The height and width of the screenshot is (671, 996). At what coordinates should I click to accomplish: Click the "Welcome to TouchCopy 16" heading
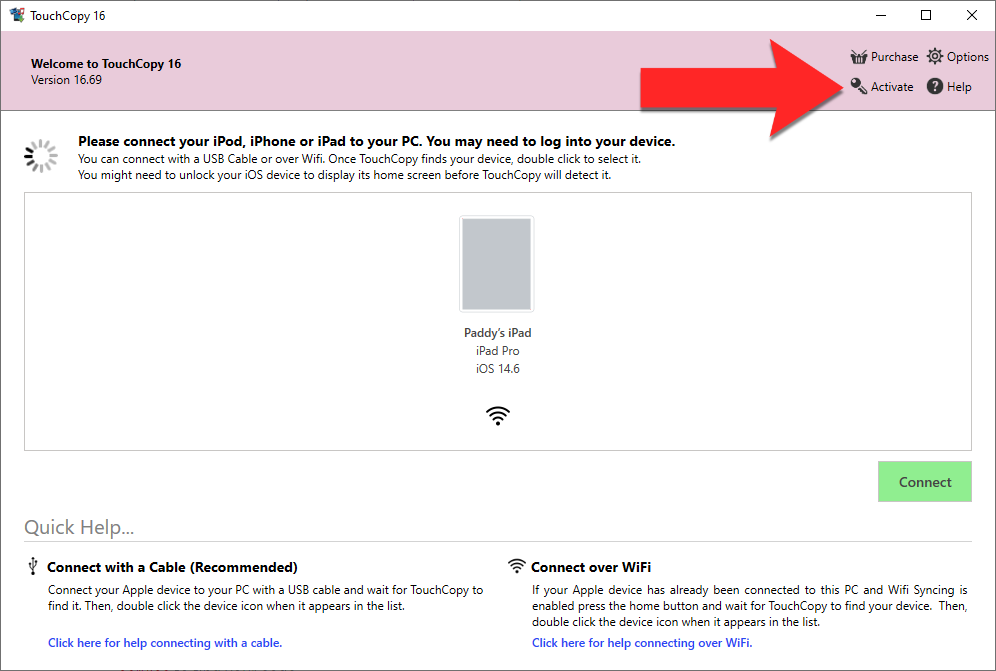coord(106,64)
